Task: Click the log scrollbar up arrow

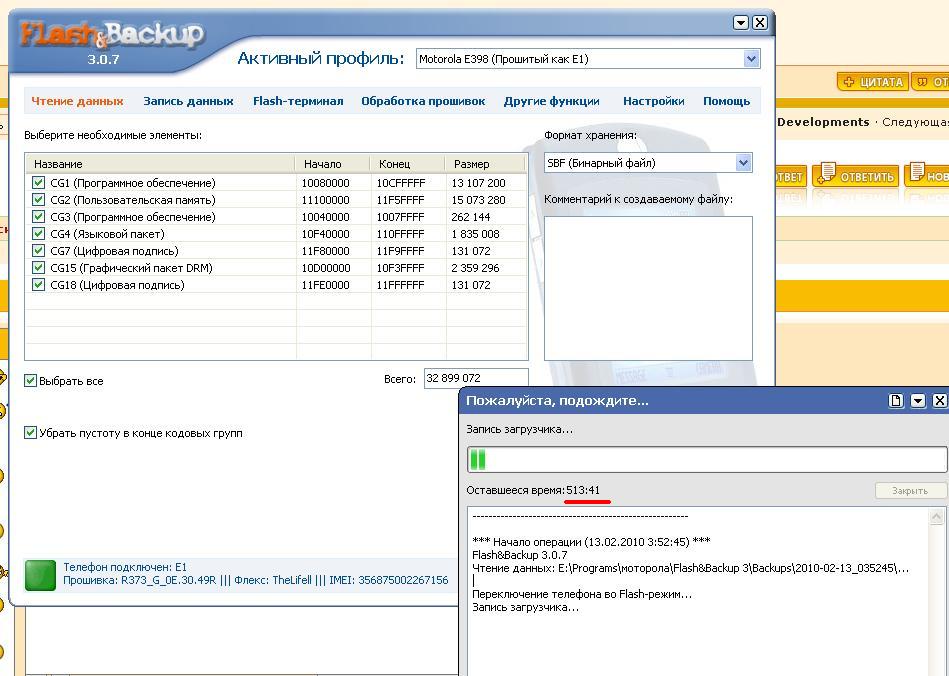Action: click(x=936, y=517)
